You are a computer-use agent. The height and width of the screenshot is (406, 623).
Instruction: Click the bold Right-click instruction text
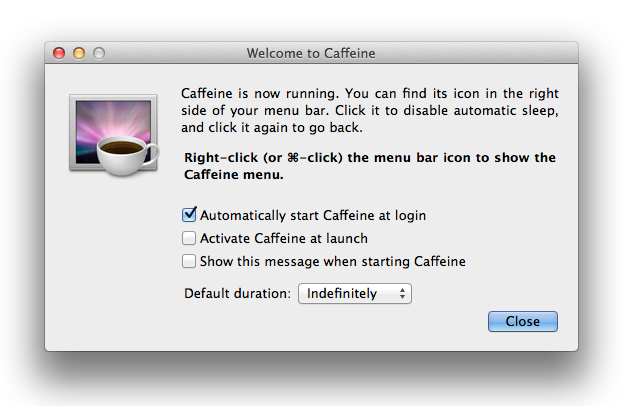click(368, 166)
